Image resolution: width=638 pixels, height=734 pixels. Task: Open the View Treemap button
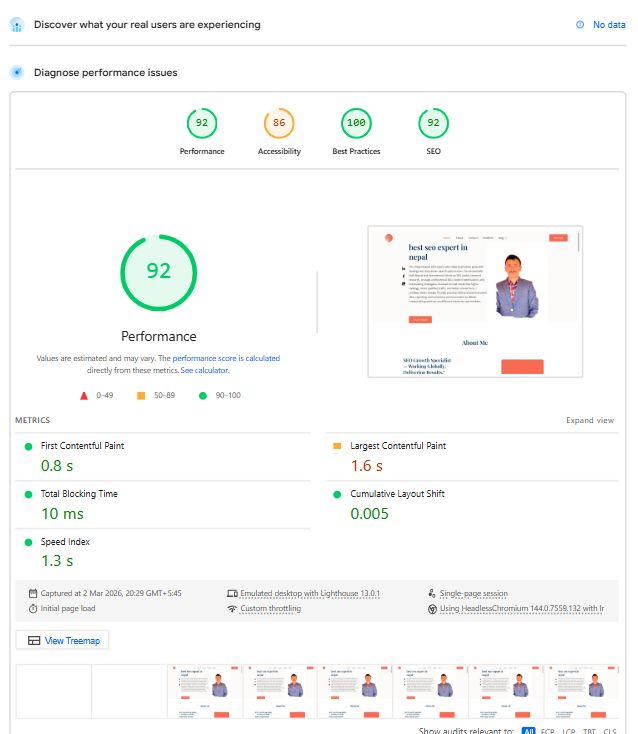62,640
